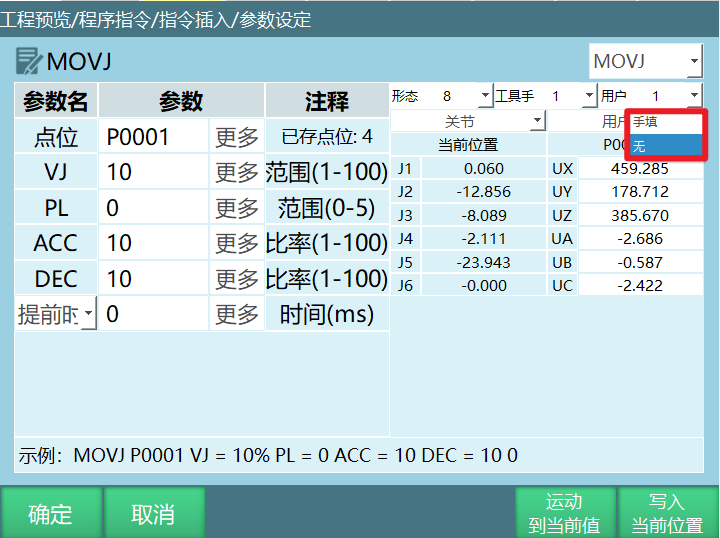Expand the 用户 dropdown showing 1
Viewport: 720px width, 538px height.
(694, 95)
